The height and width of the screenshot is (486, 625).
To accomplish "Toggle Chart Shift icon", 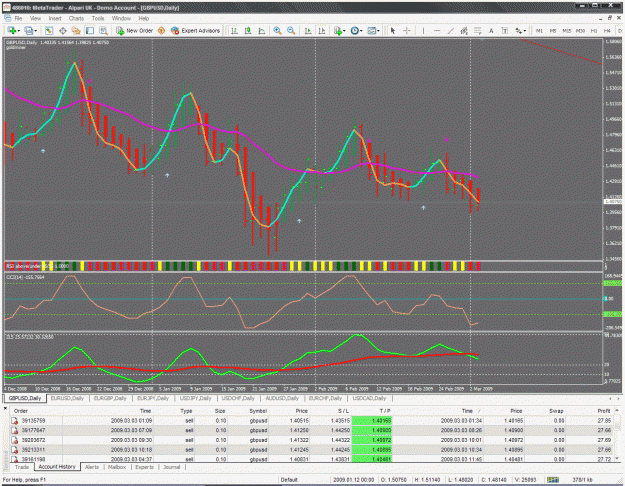I will 322,31.
